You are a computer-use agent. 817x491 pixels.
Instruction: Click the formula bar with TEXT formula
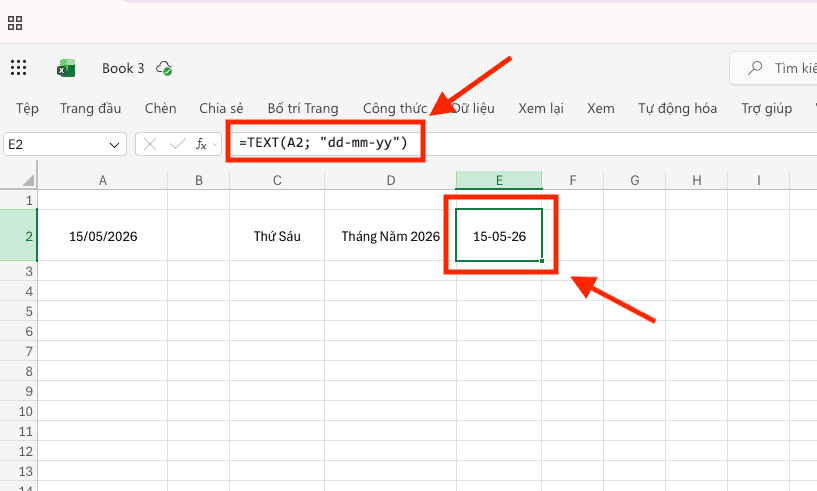click(521, 143)
